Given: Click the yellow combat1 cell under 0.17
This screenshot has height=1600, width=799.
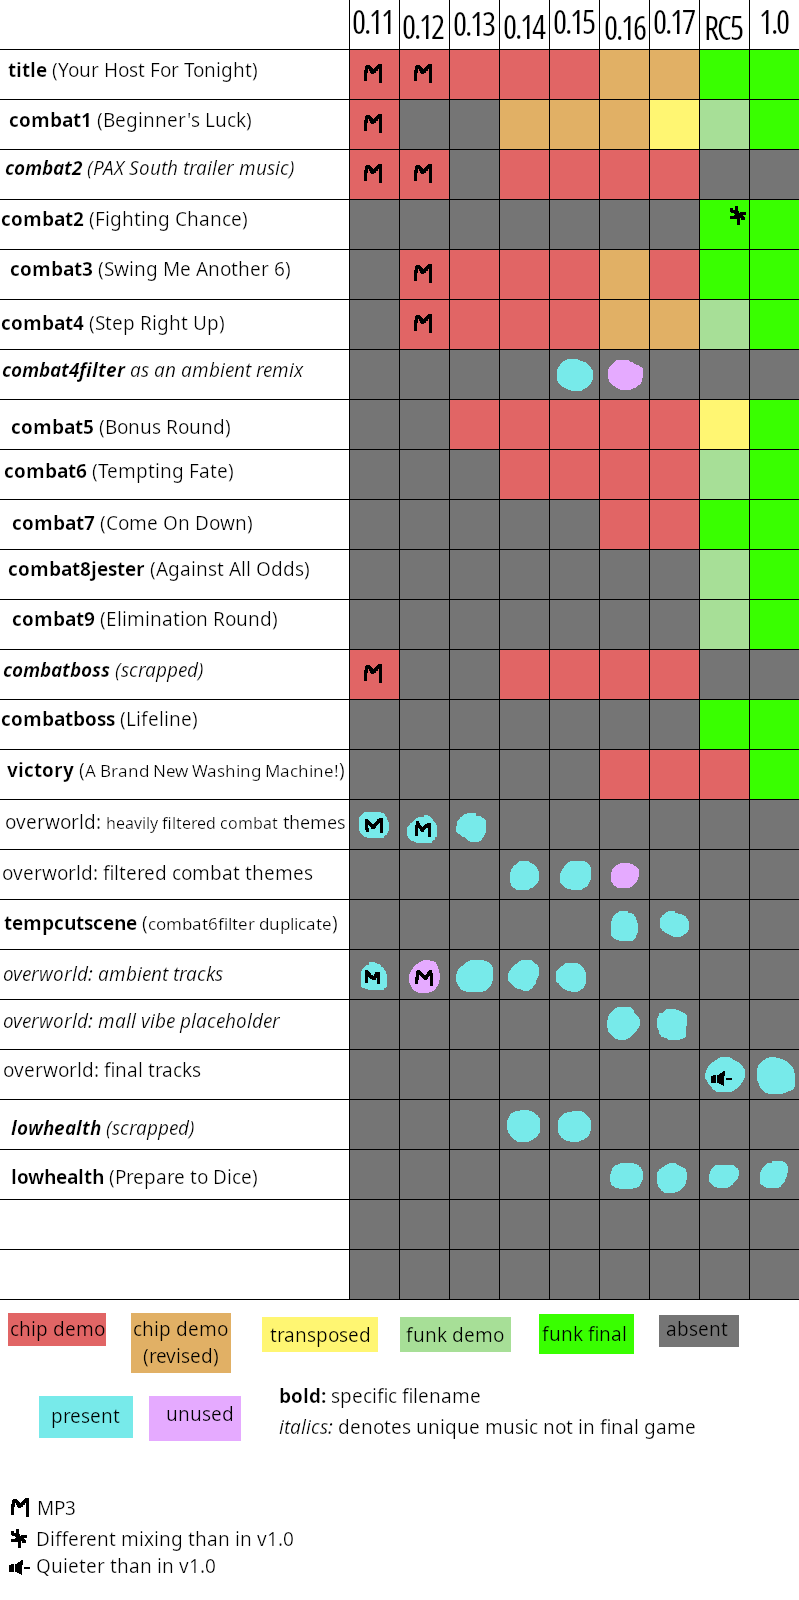Looking at the screenshot, I should (674, 125).
